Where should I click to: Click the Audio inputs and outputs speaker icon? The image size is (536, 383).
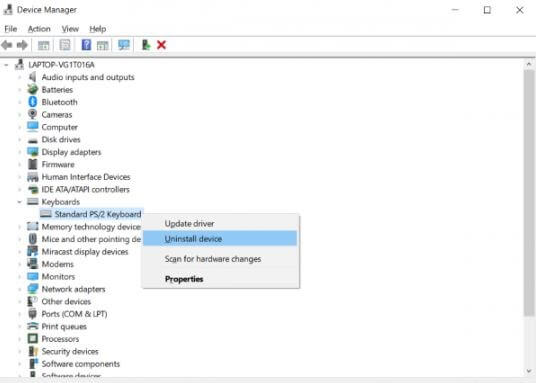tap(32, 77)
